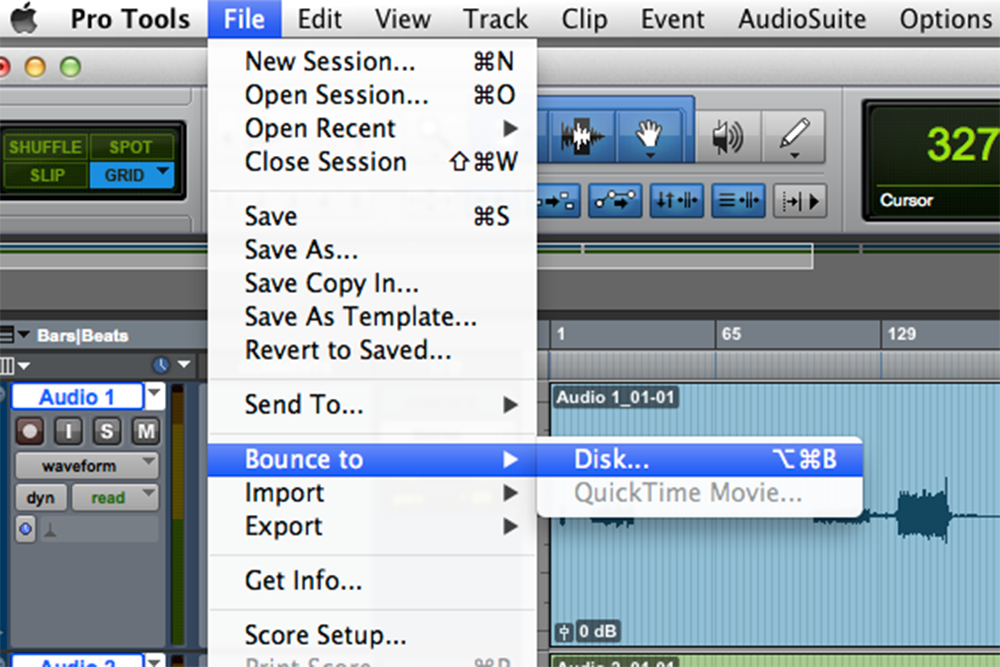Viewport: 1000px width, 667px height.
Task: Toggle Link Track and Edit Selection
Action: pos(738,202)
